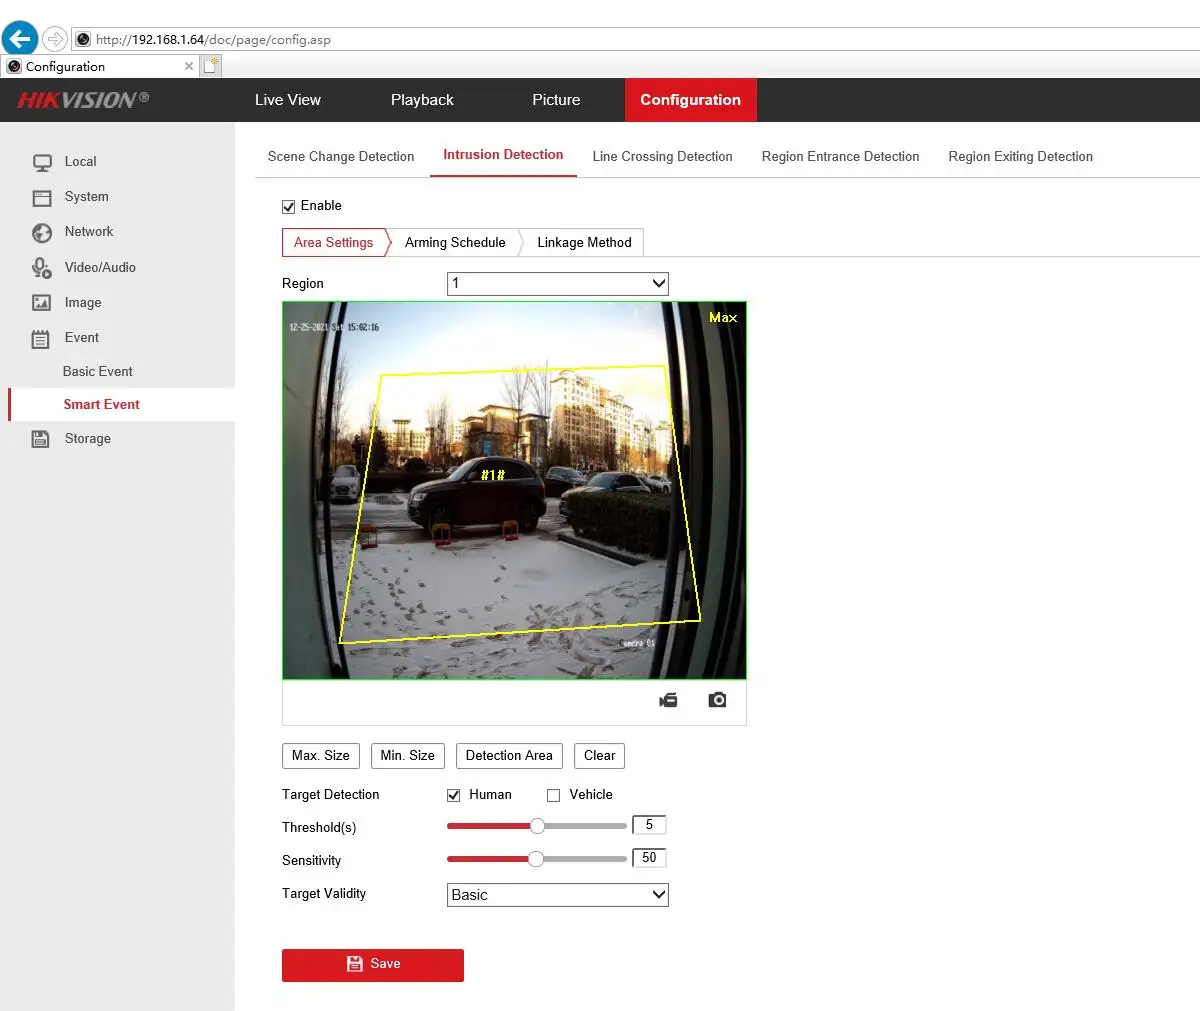Select Smart Event in sidebar
Viewport: 1200px width, 1011px height.
(101, 405)
